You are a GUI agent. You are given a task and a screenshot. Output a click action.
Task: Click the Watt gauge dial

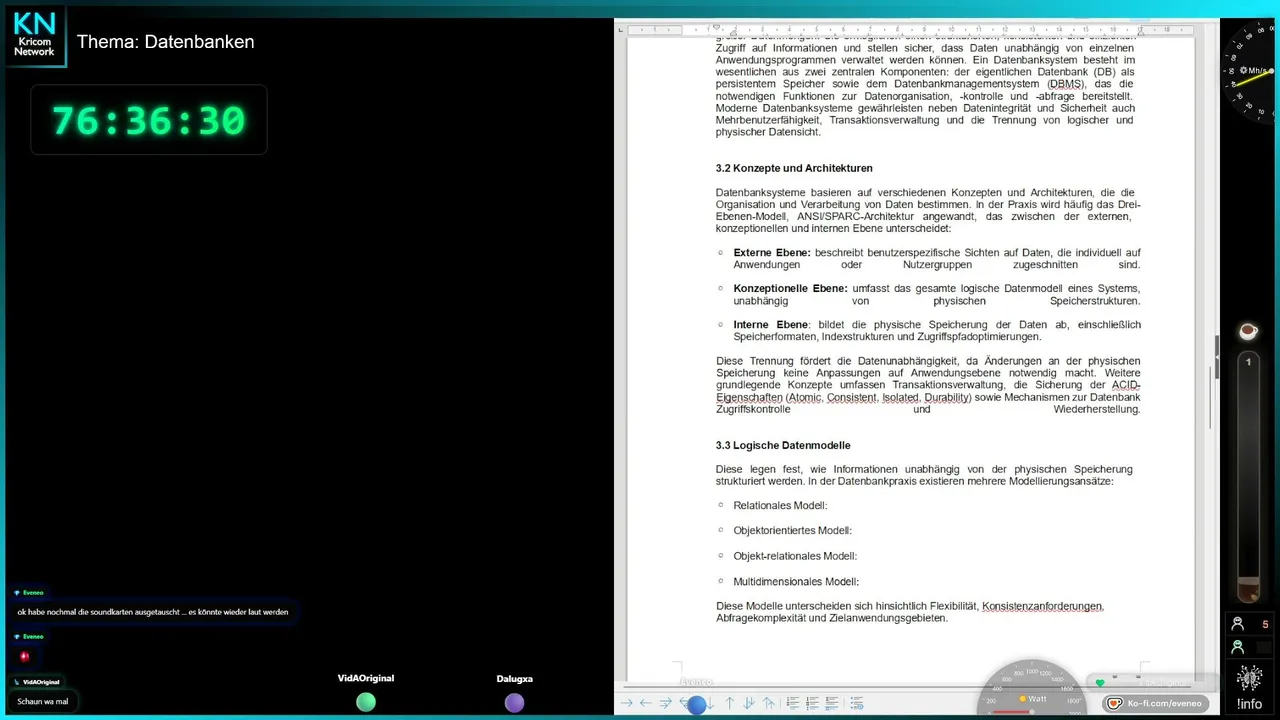tap(1031, 688)
